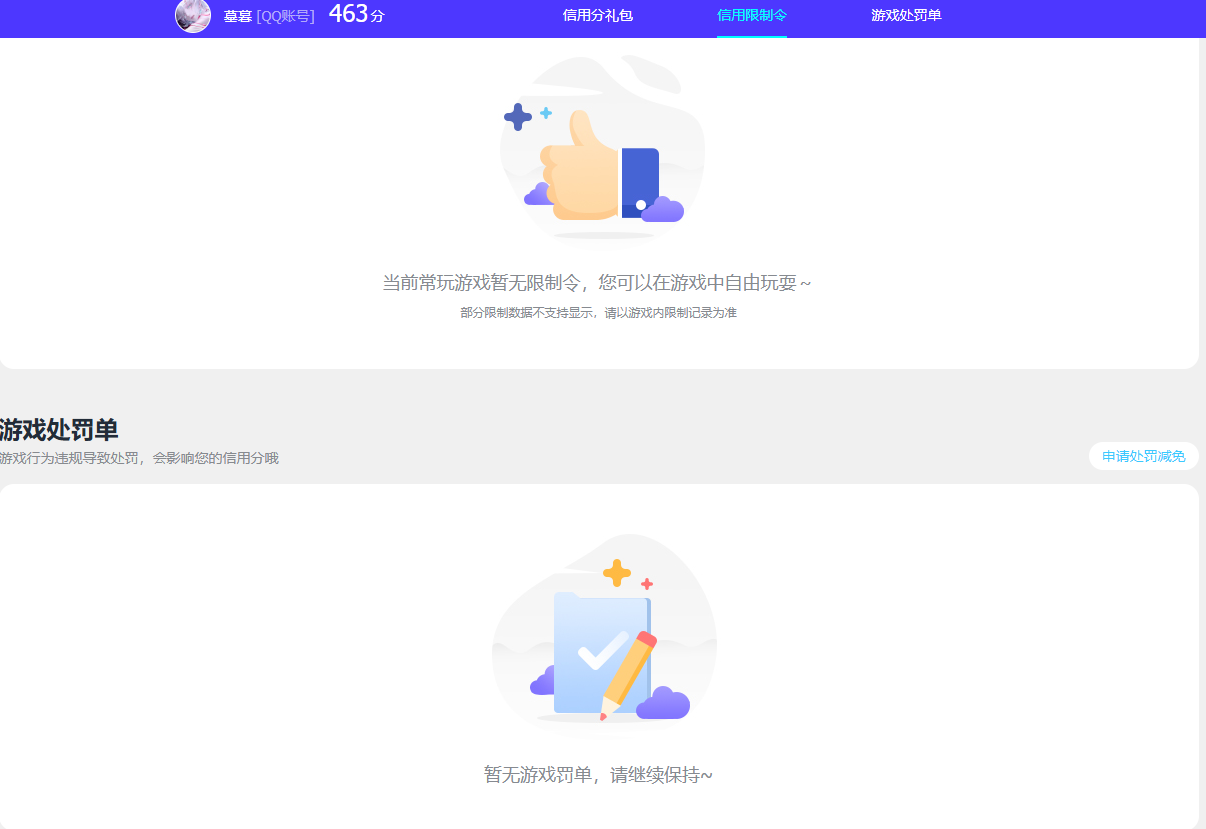Viewport: 1206px width, 829px height.
Task: Click the 游戏处罚单 section heading
Action: coord(59,430)
